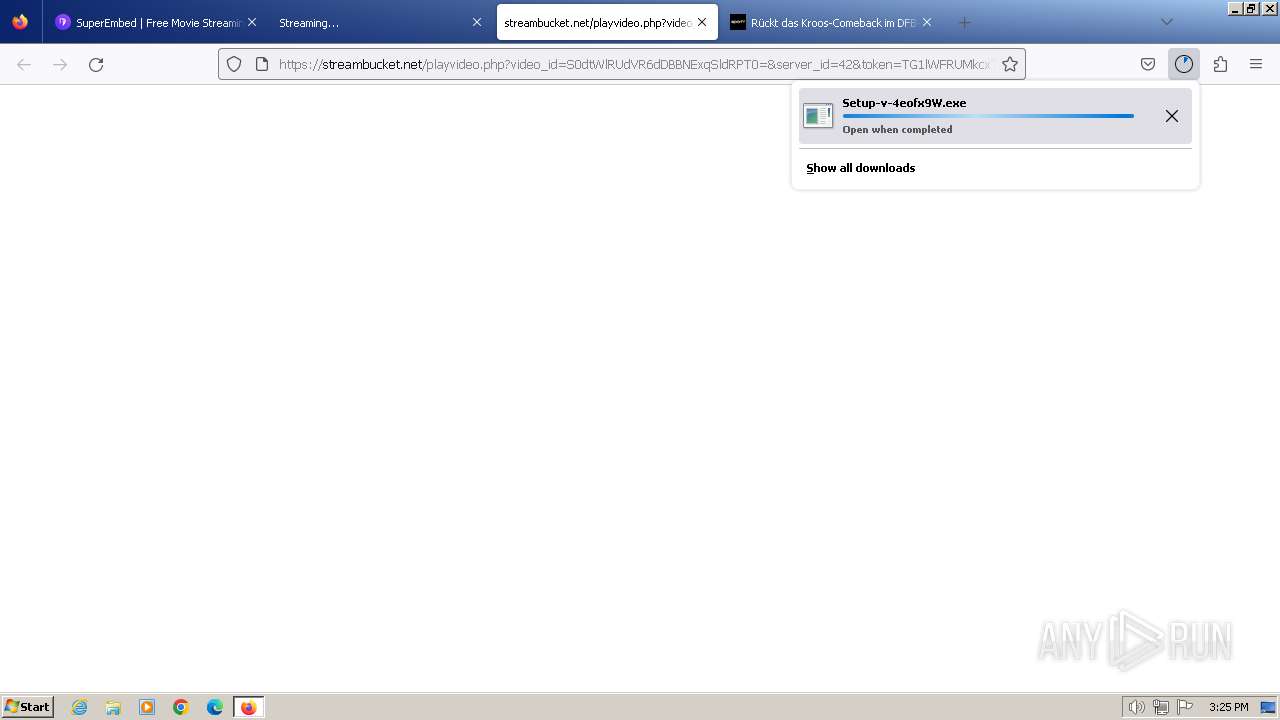Image resolution: width=1280 pixels, height=720 pixels.
Task: Toggle the downloads panel button
Action: [x=1184, y=64]
